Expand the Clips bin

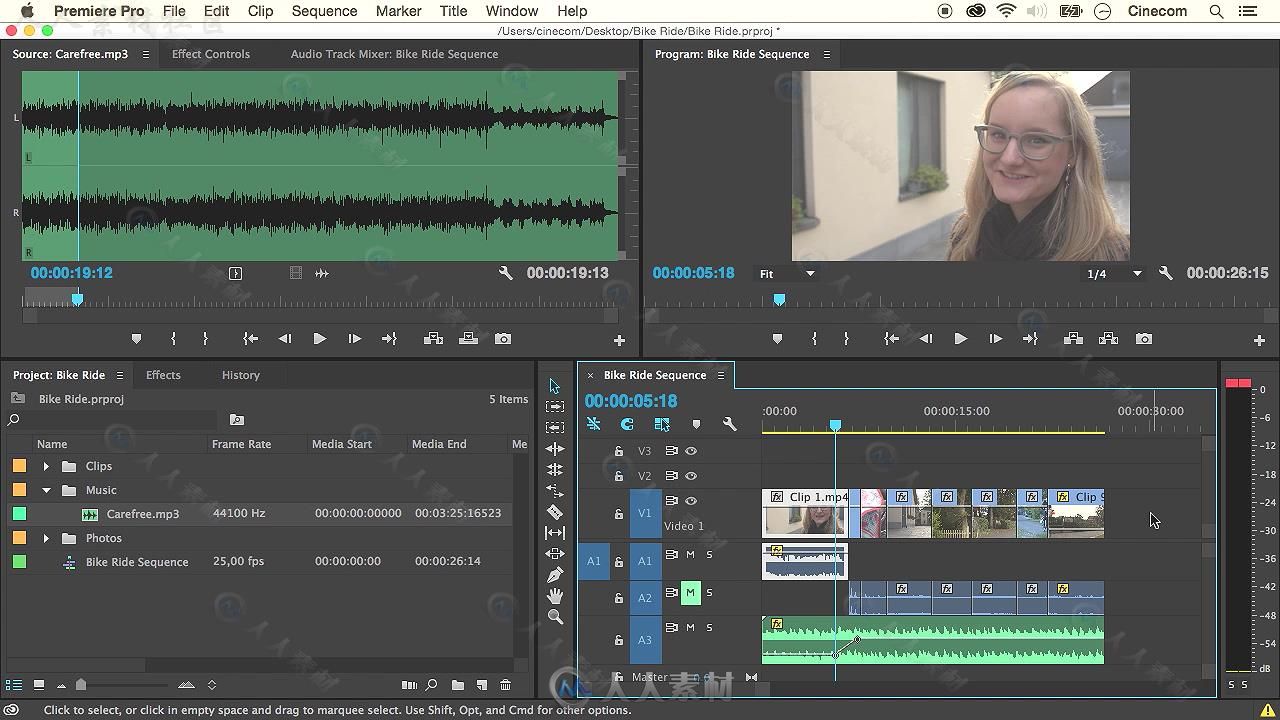(x=46, y=466)
